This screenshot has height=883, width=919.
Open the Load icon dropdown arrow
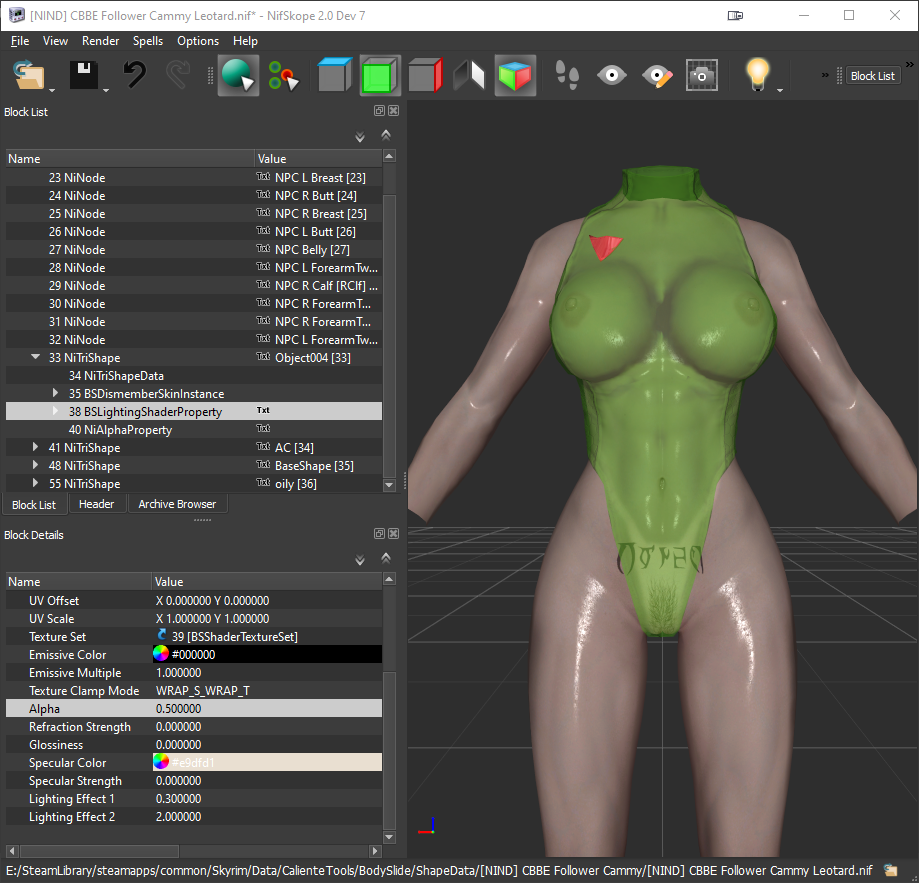click(52, 90)
